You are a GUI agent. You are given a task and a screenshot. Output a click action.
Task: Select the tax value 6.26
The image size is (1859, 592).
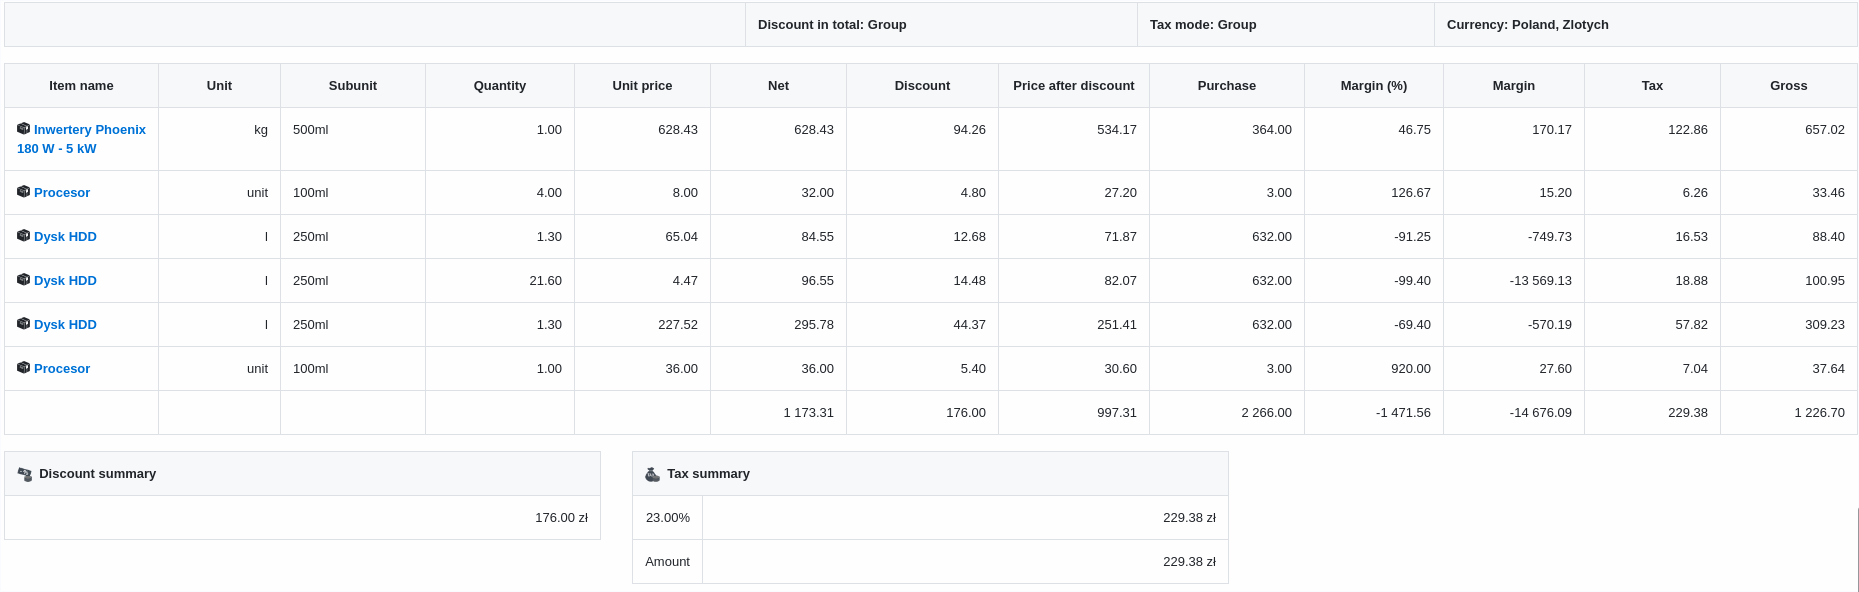(1695, 193)
